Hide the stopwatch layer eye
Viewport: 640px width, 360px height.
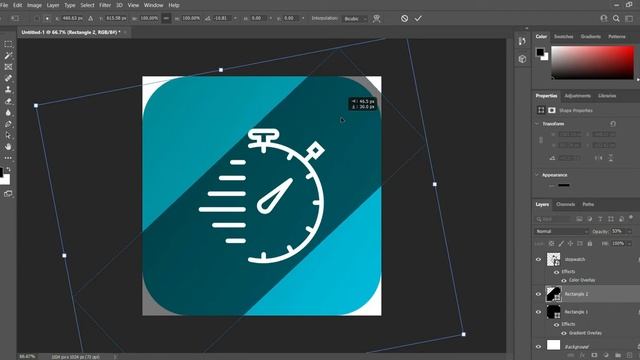[x=538, y=260]
